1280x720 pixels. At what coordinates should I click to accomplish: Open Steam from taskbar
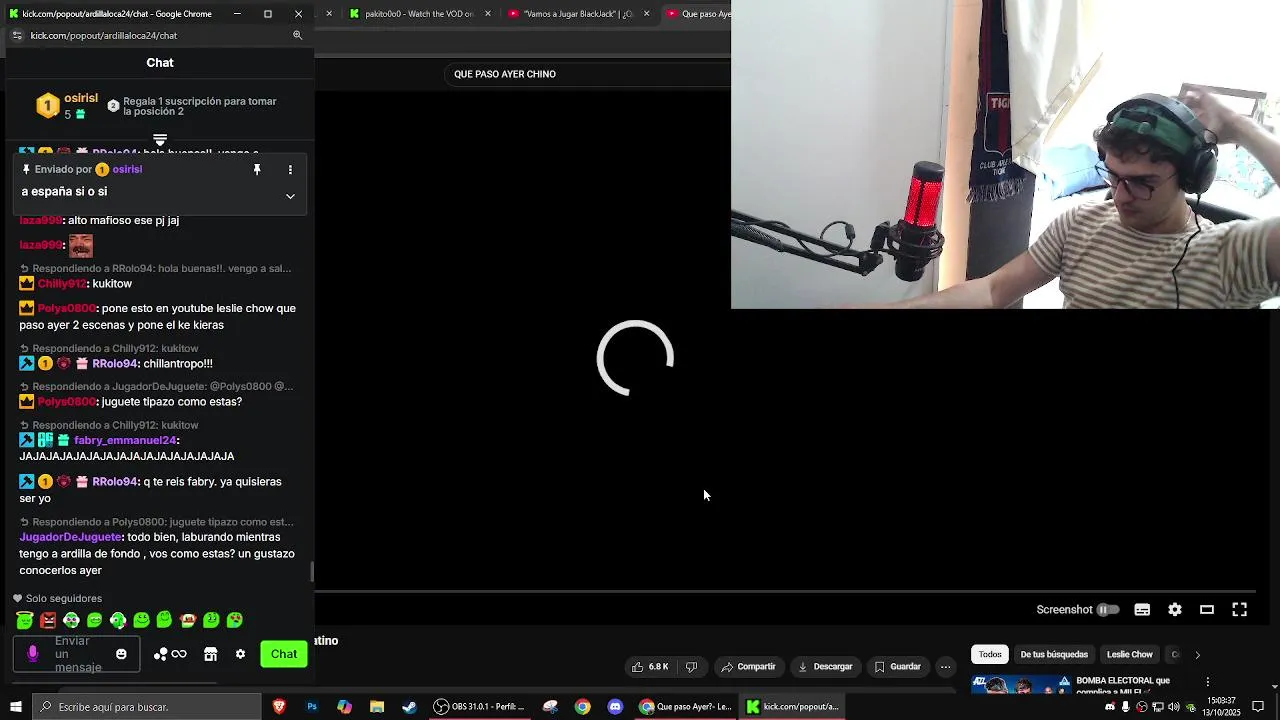(409, 707)
